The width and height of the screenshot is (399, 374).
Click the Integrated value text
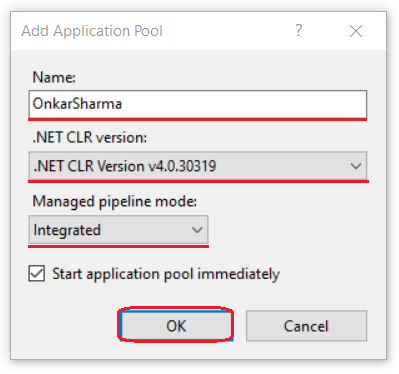click(67, 230)
